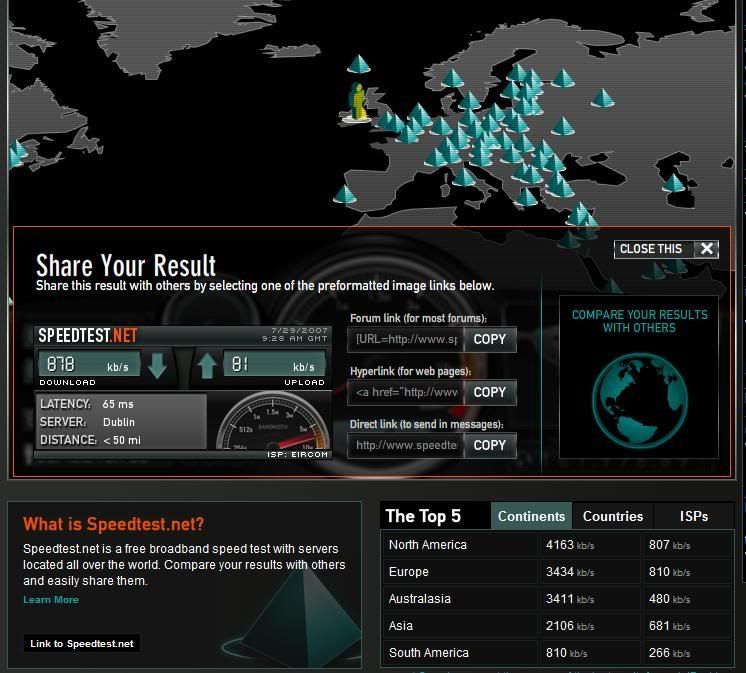Switch to the Countries tab
The width and height of the screenshot is (746, 673).
[612, 516]
